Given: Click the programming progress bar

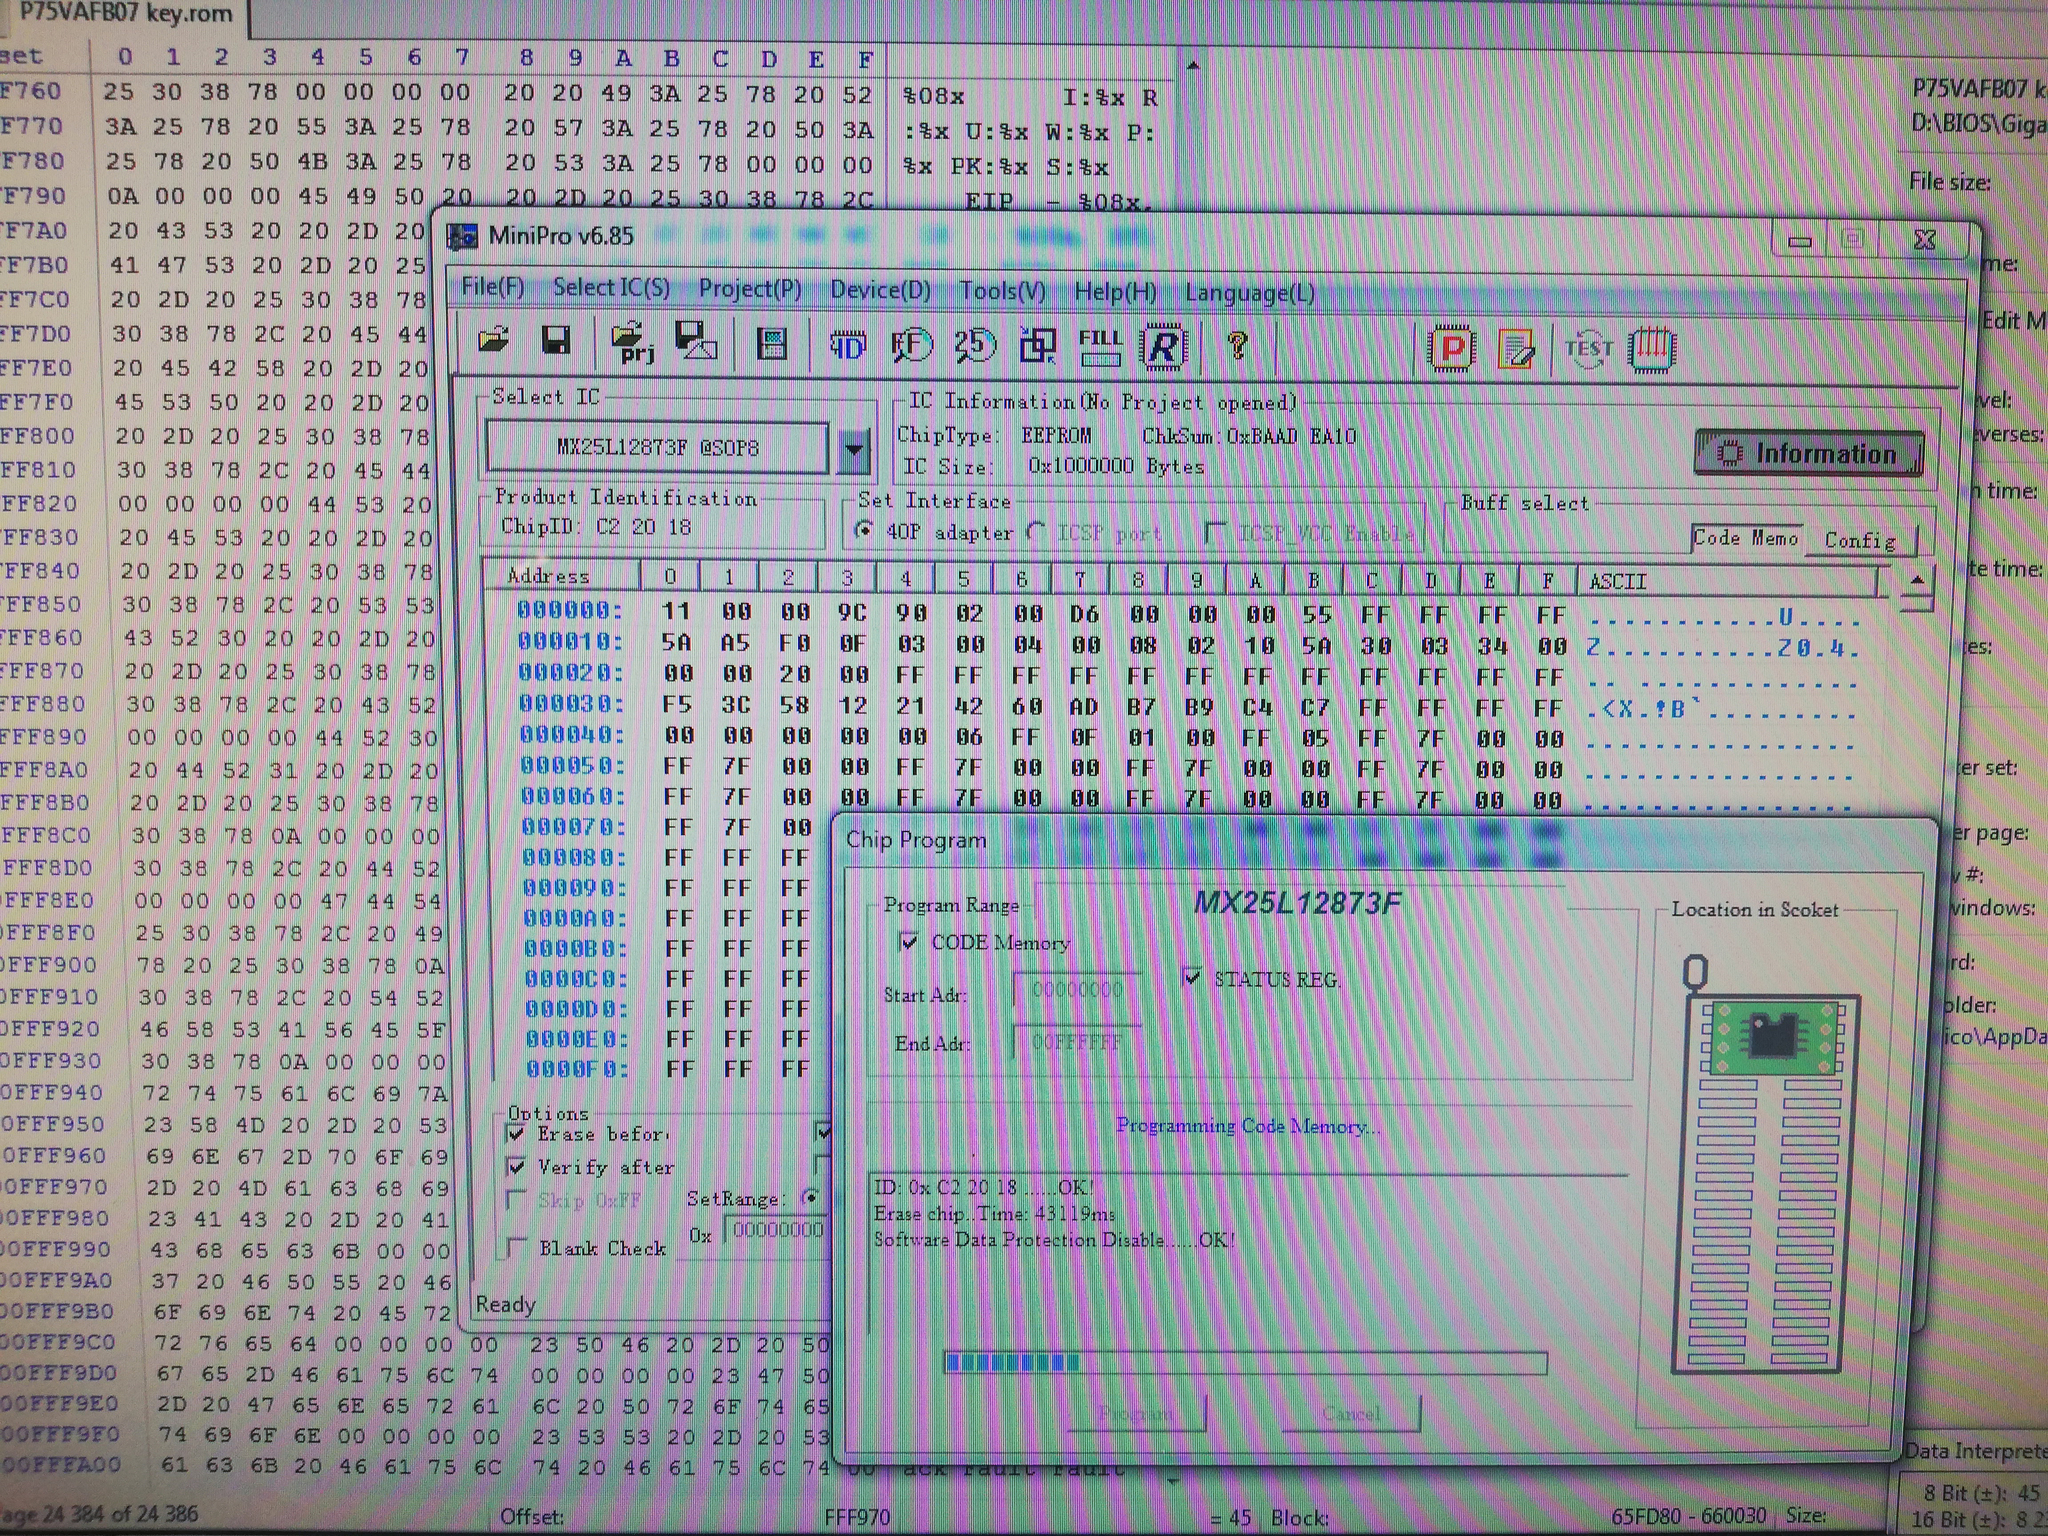Looking at the screenshot, I should tap(1245, 1362).
